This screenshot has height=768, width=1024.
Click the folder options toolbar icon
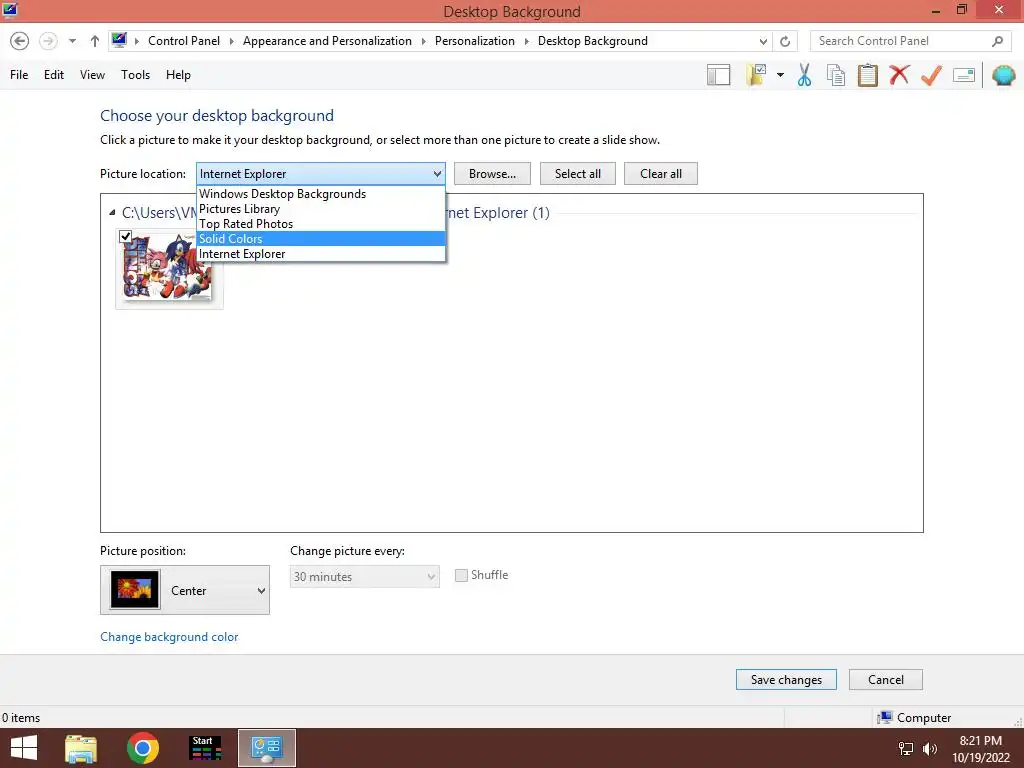[x=756, y=75]
